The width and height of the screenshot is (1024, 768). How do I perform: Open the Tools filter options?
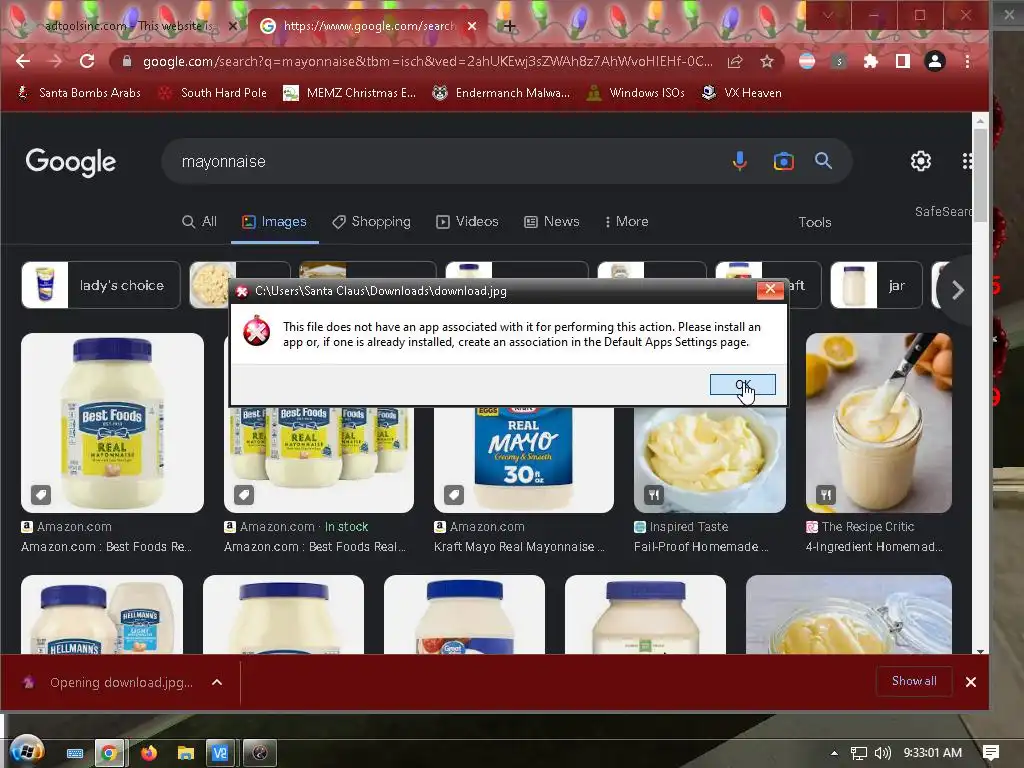coord(814,222)
